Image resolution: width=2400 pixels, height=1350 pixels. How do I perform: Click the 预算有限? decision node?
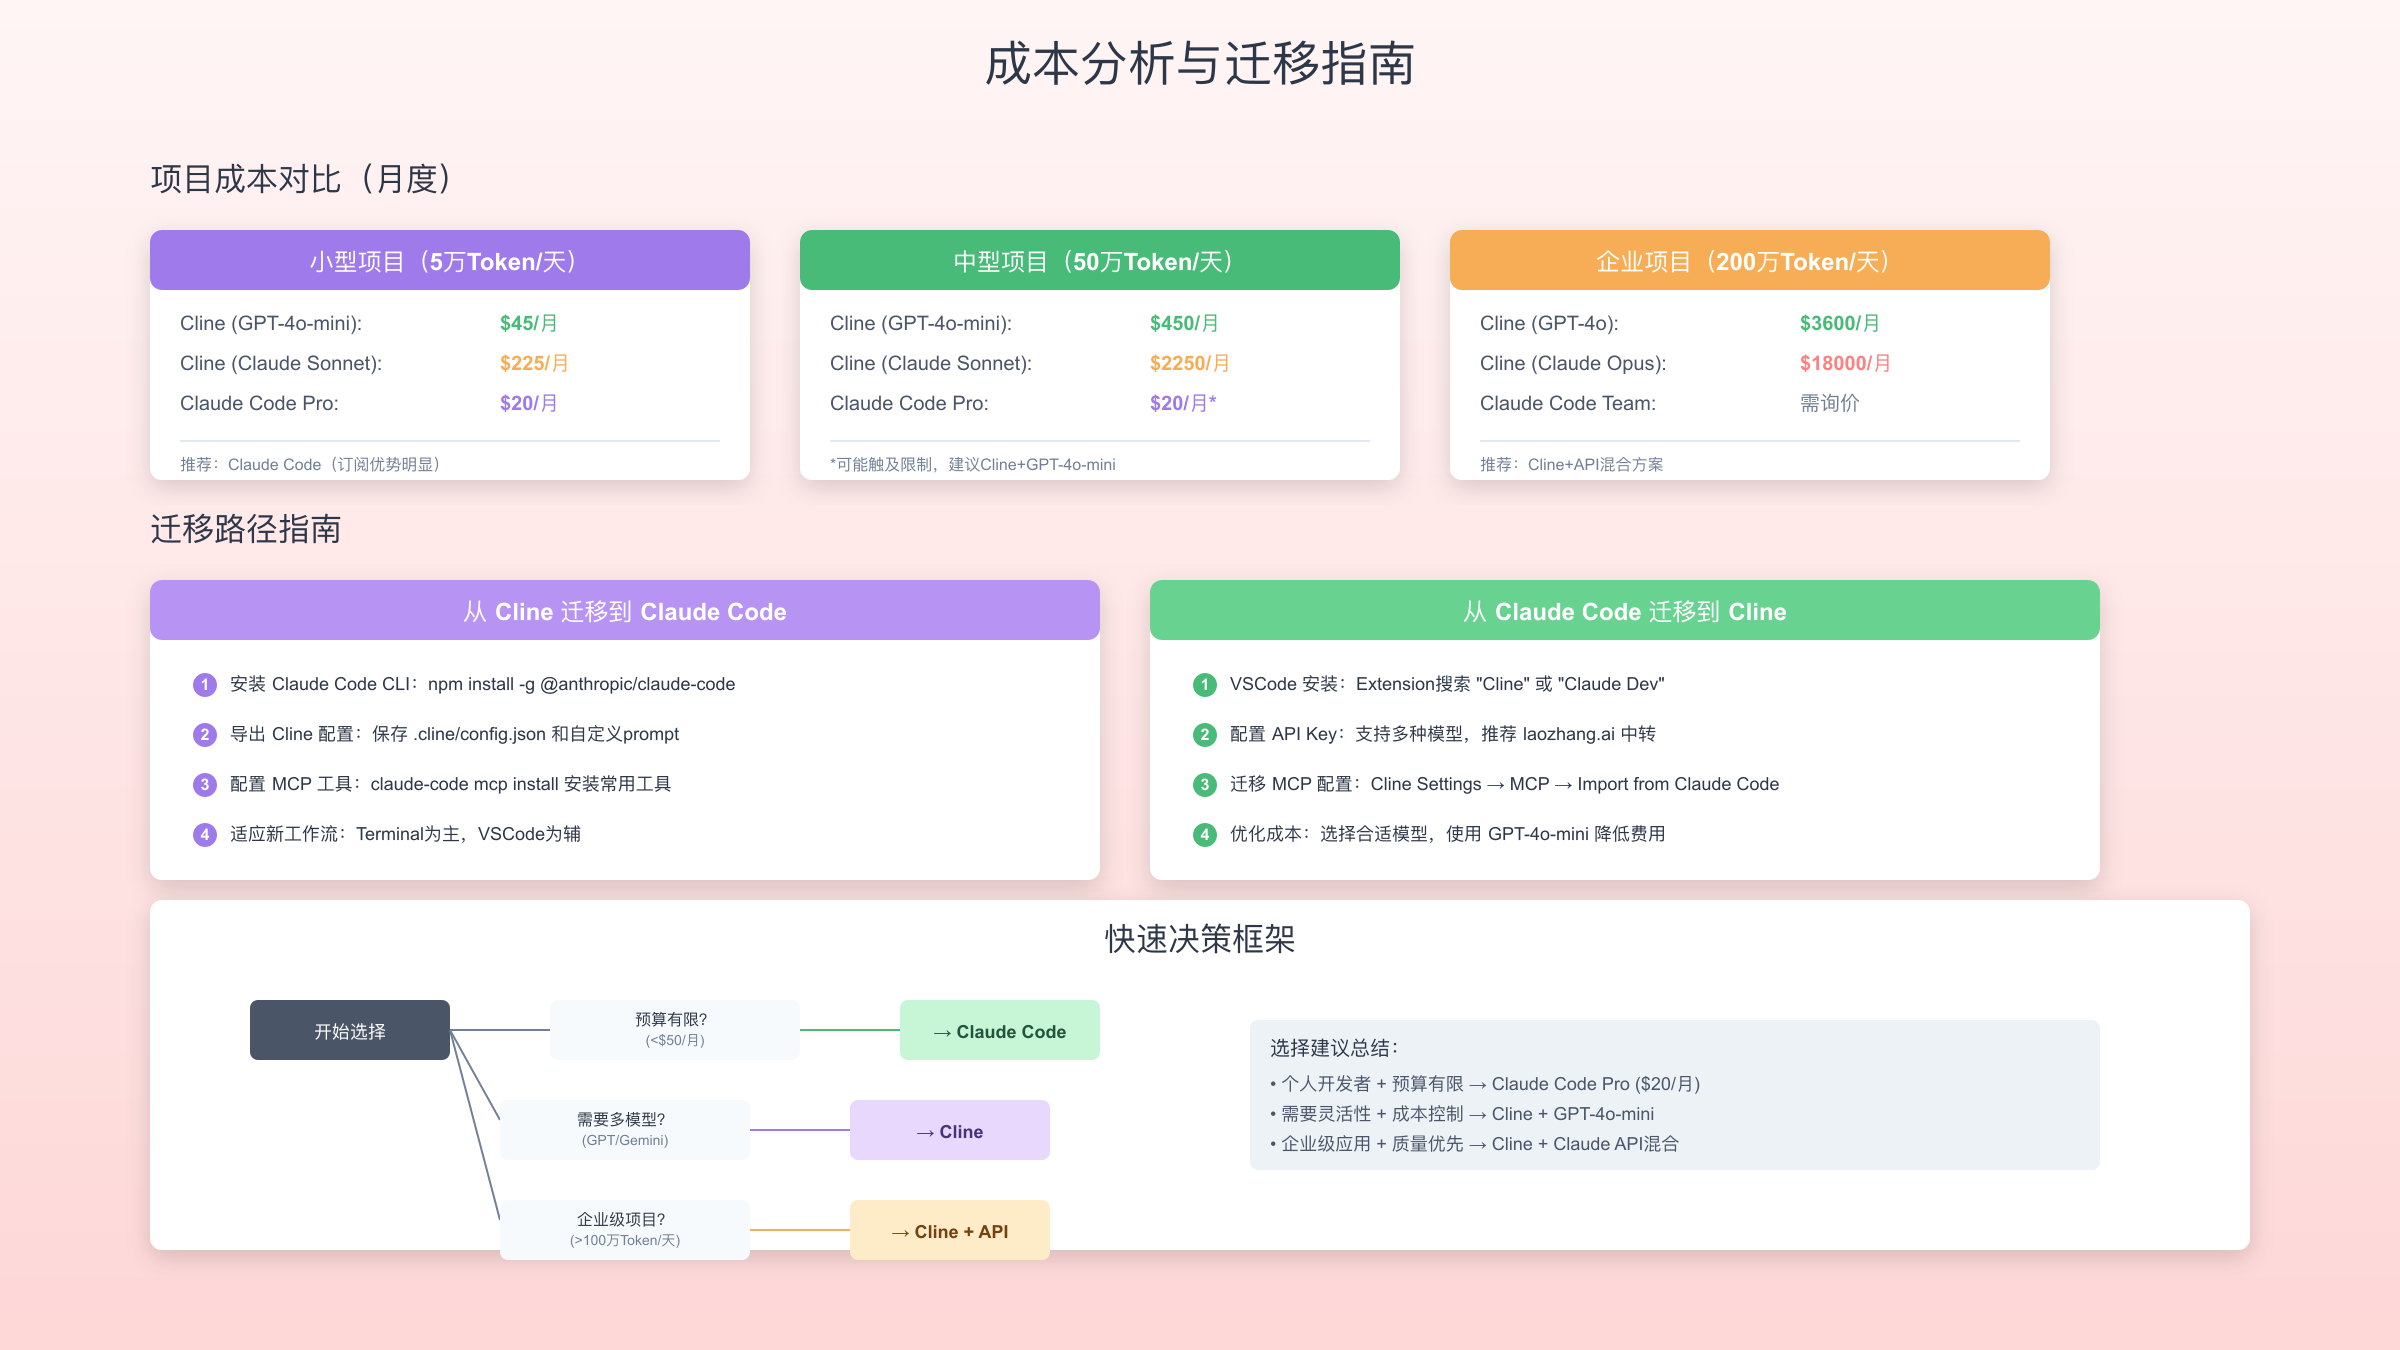675,1030
